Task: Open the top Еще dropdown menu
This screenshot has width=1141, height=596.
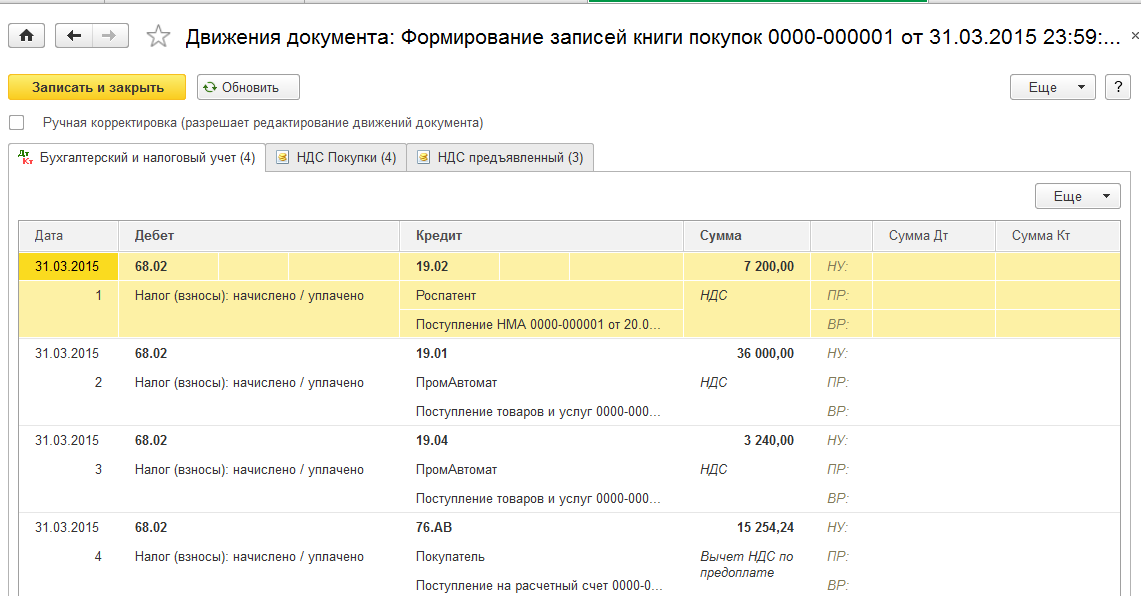Action: 1052,87
